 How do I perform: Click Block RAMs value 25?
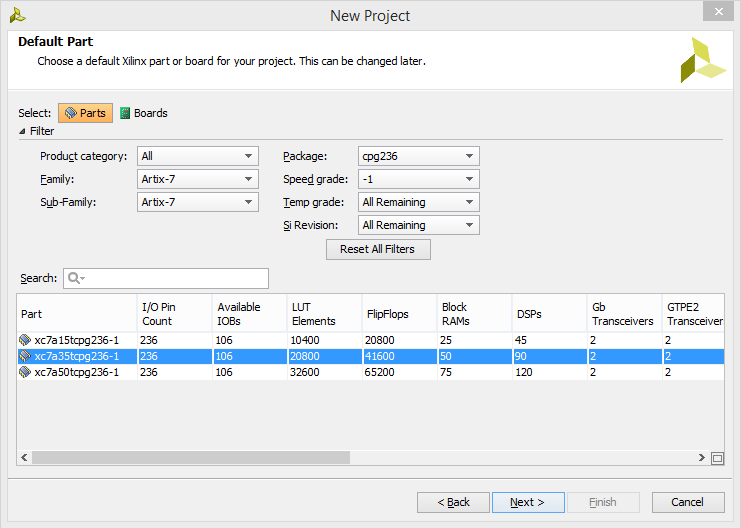coord(446,340)
